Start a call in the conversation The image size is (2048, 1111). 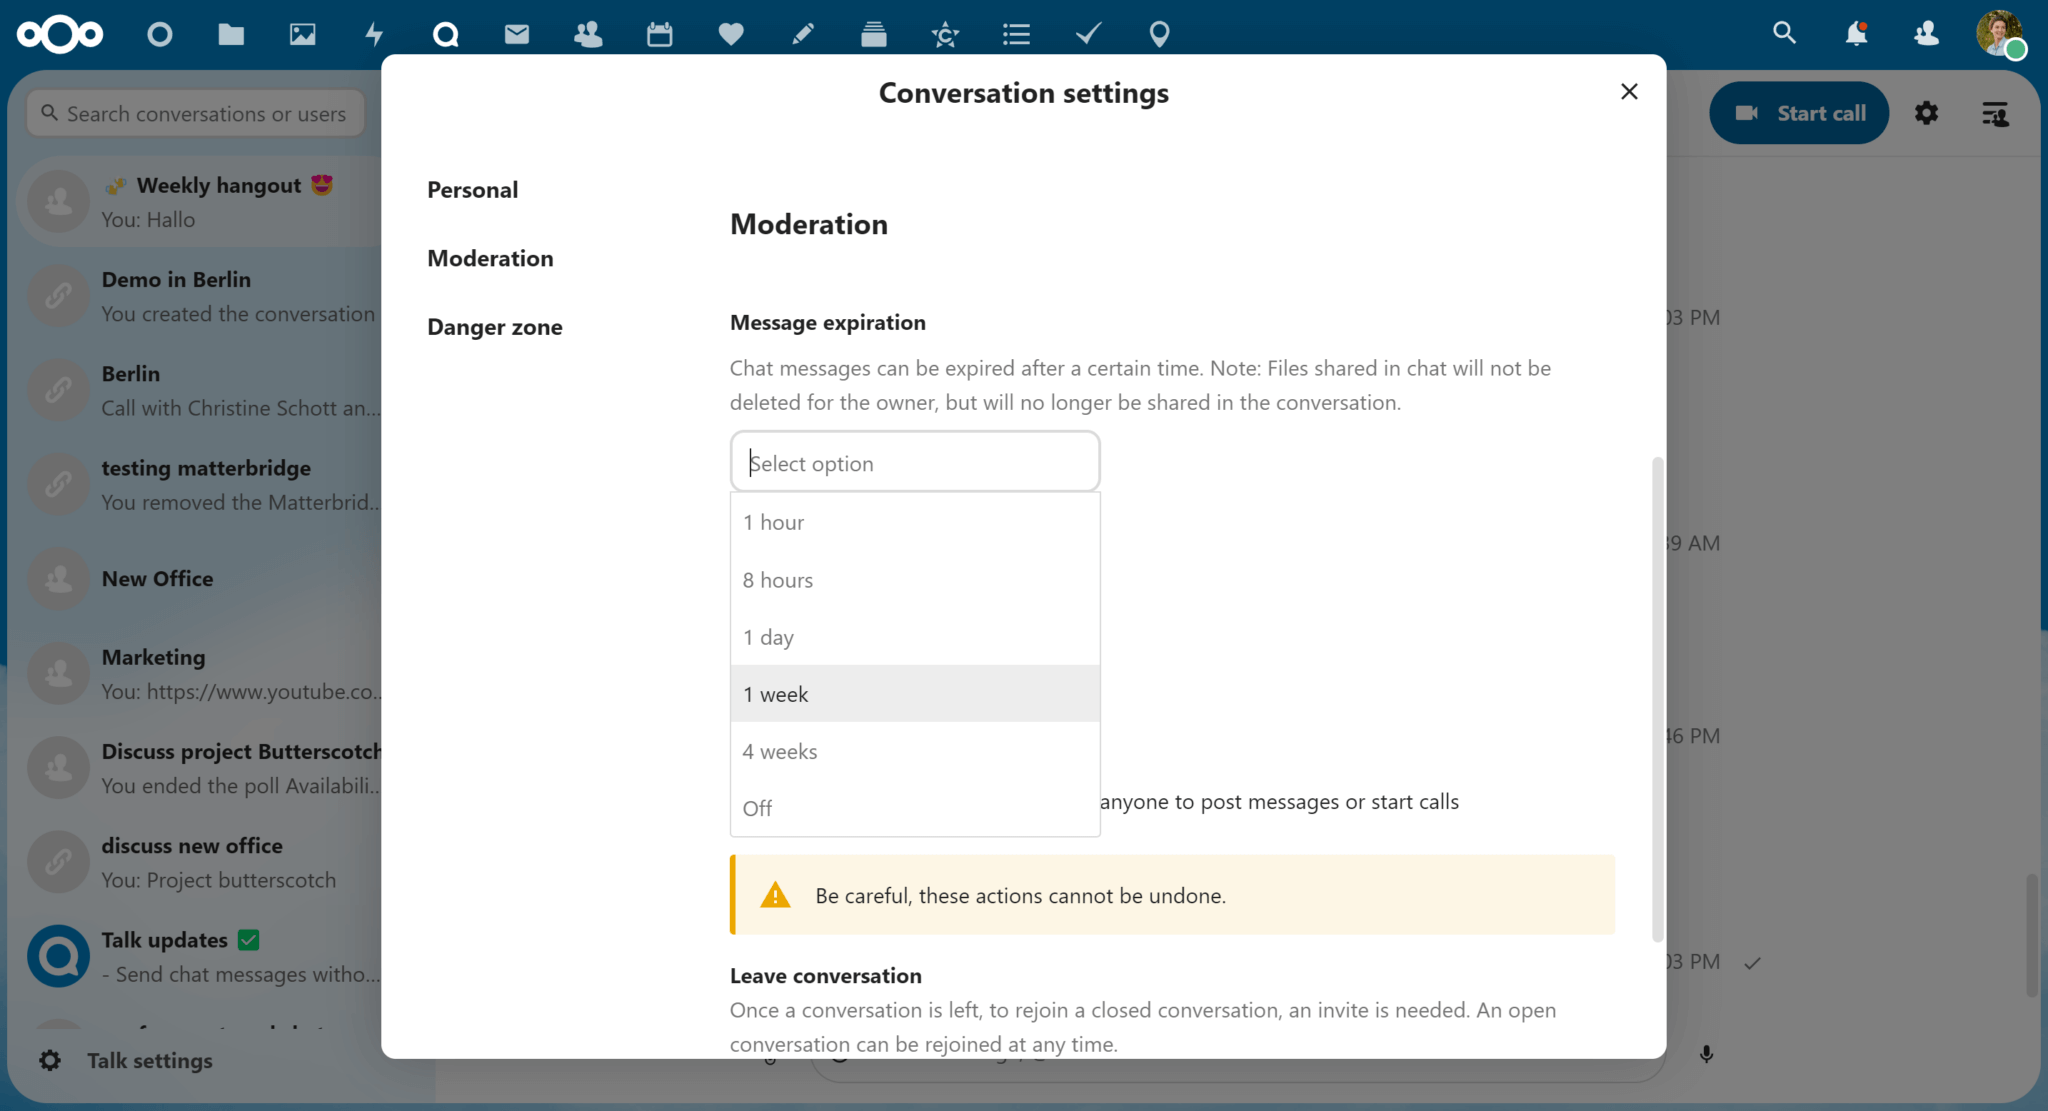tap(1797, 112)
